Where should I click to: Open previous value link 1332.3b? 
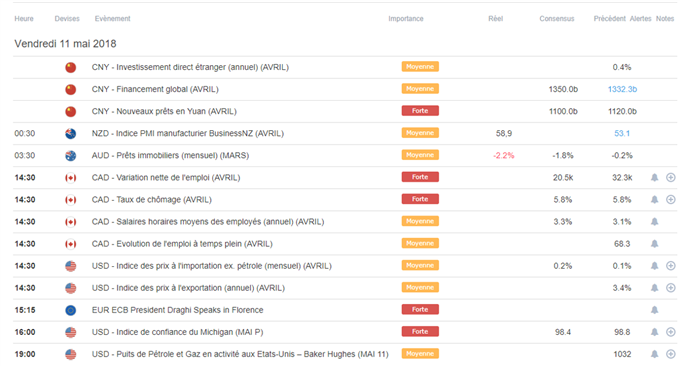tap(622, 89)
